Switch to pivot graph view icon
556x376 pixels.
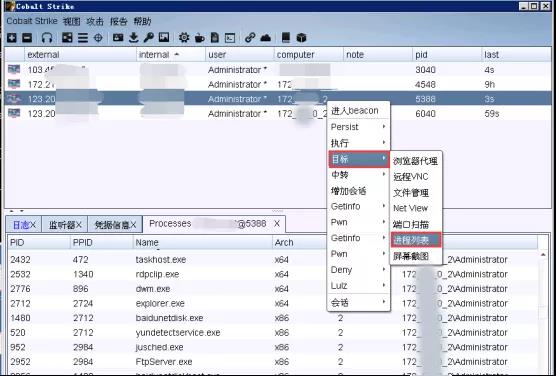tap(67, 38)
